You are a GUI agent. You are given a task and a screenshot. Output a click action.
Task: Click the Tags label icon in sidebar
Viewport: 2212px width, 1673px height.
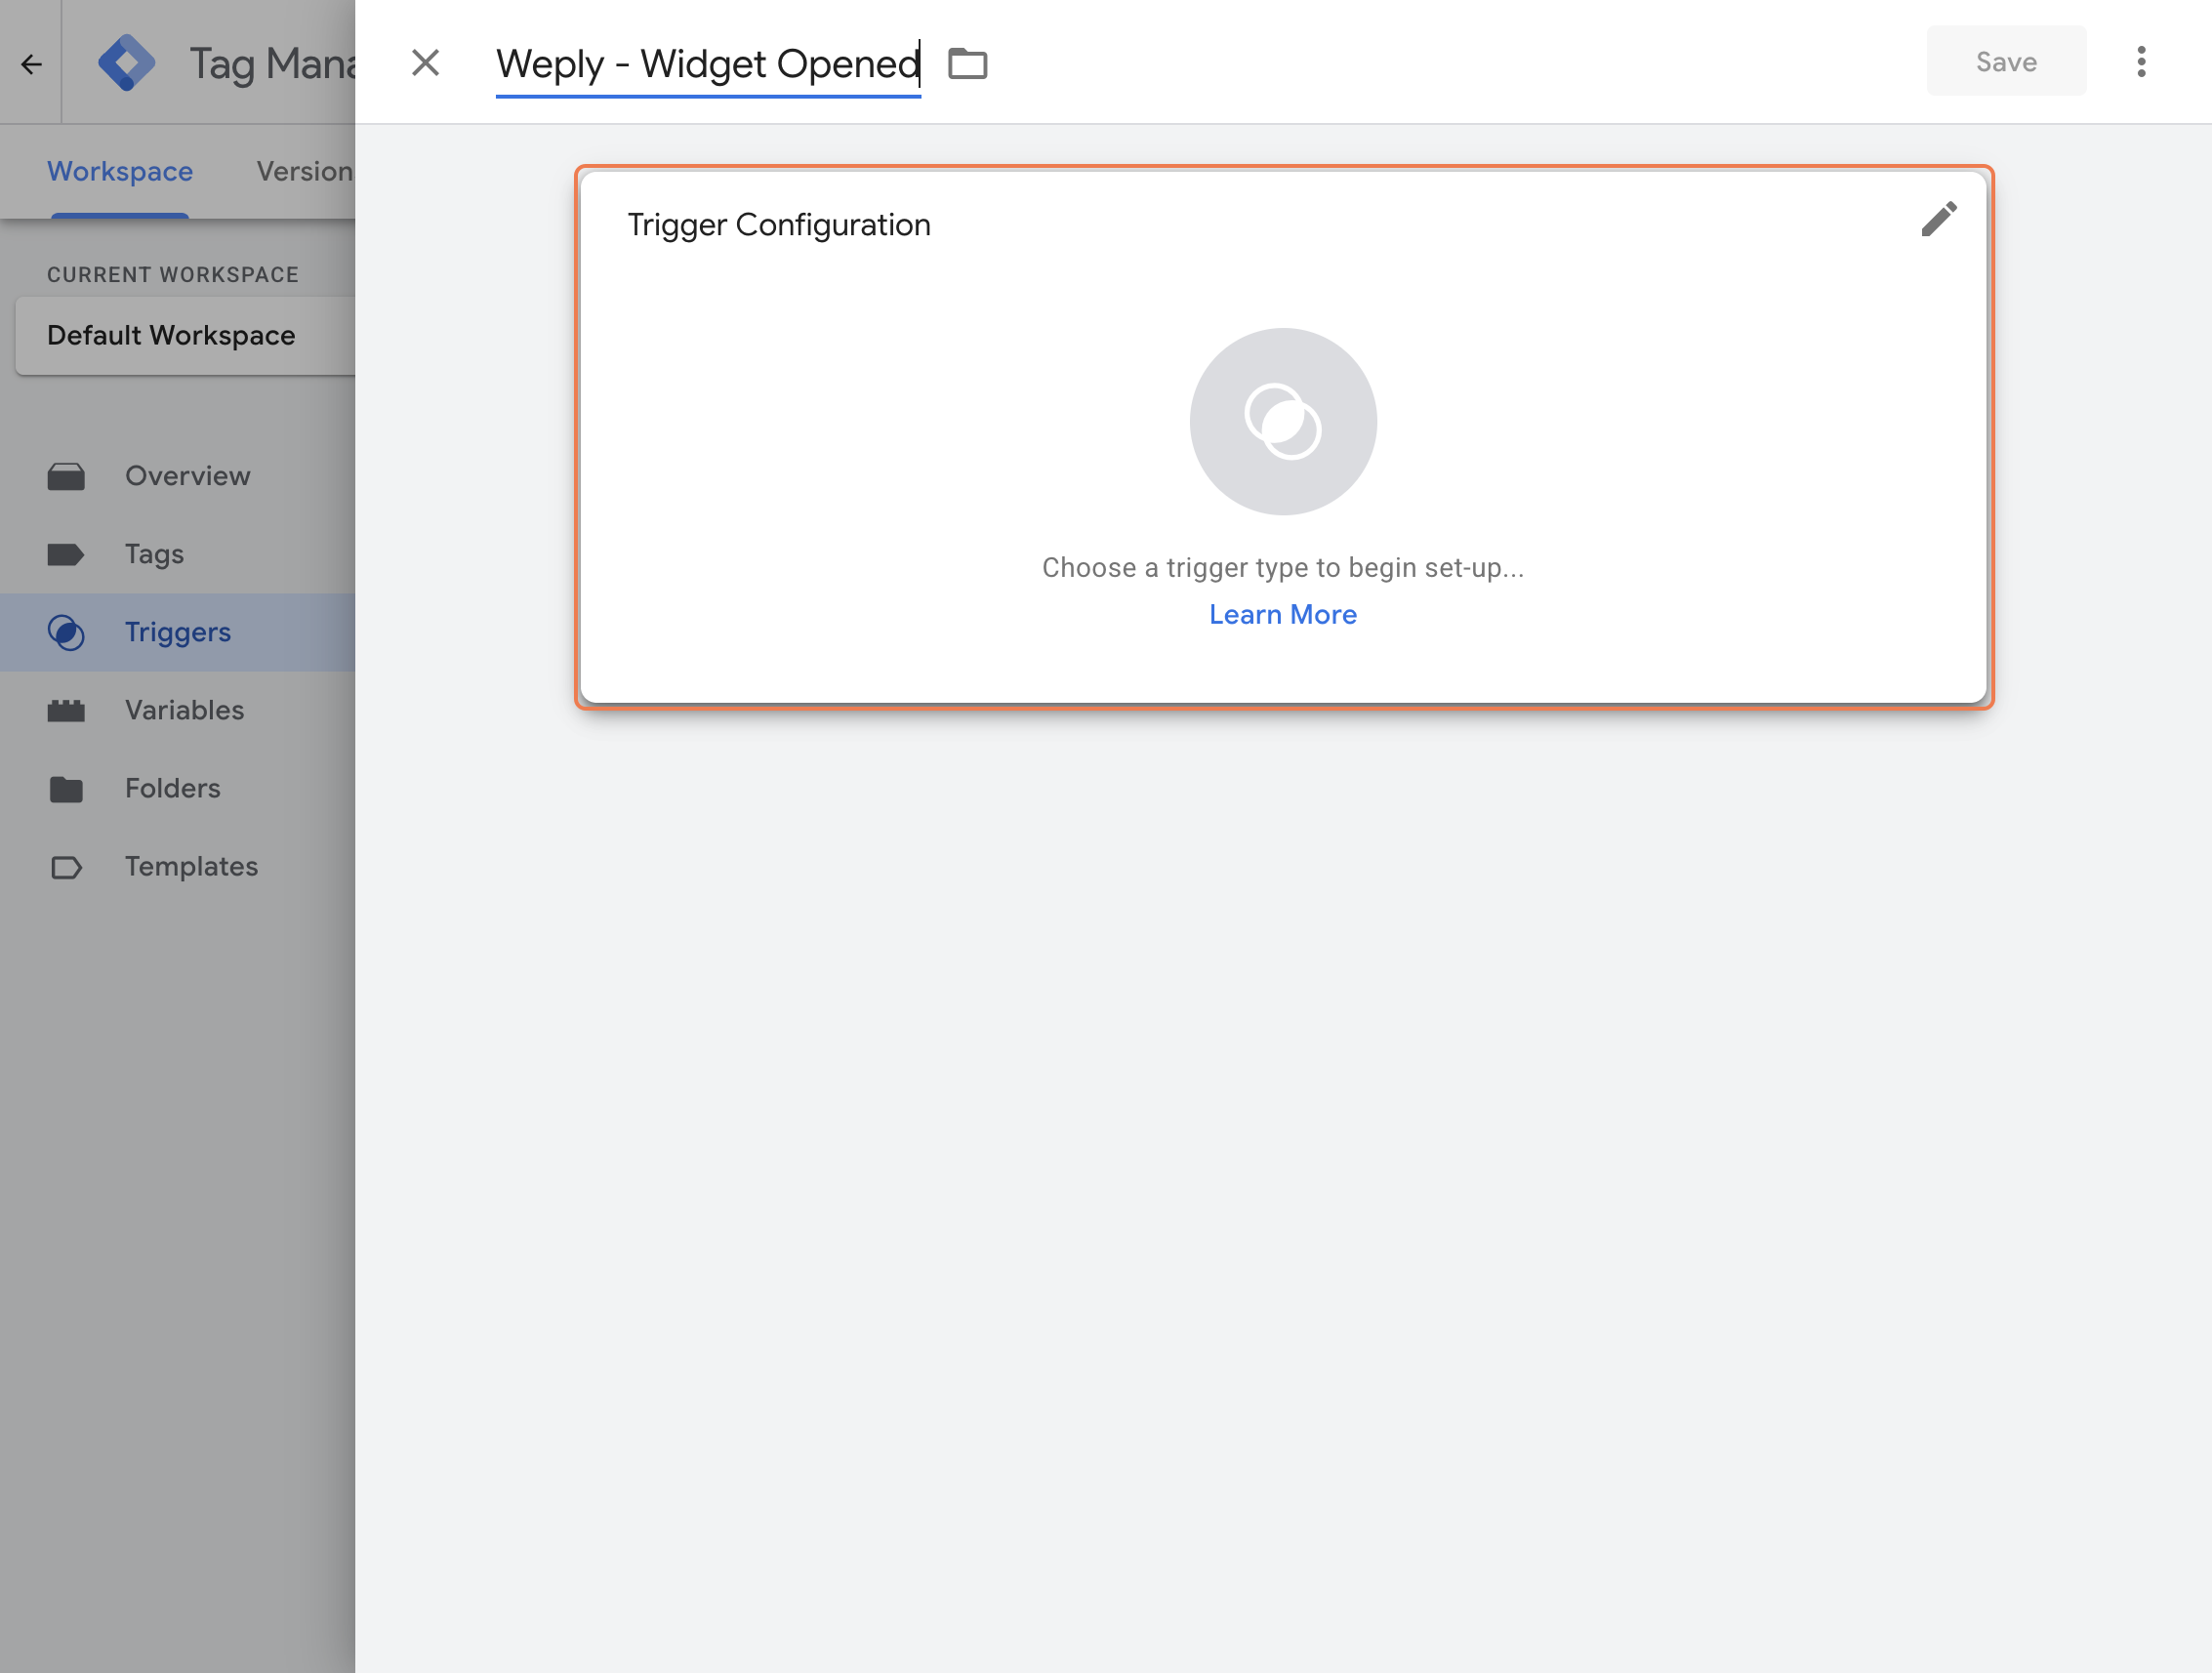coord(66,554)
